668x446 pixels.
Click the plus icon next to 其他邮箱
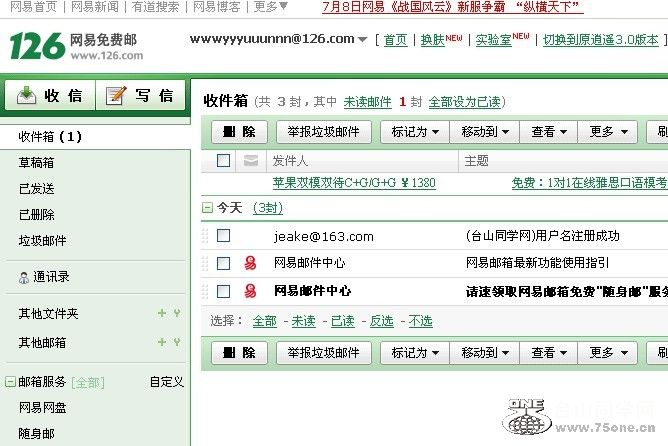pyautogui.click(x=162, y=342)
